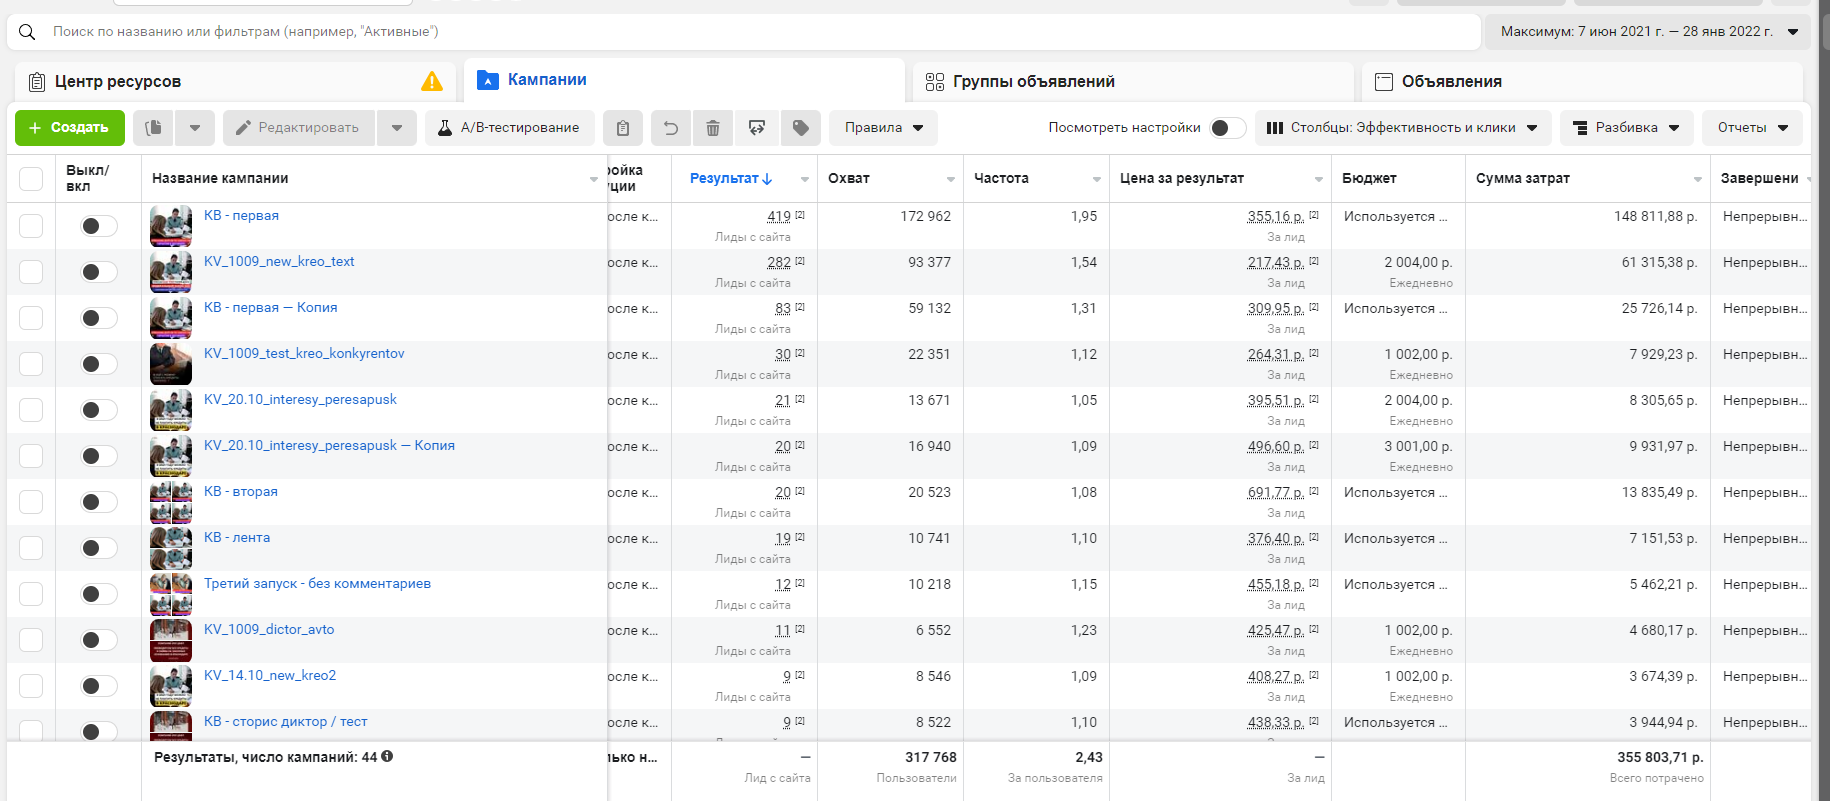Open the Правила dropdown
Image resolution: width=1830 pixels, height=801 pixels.
[883, 128]
